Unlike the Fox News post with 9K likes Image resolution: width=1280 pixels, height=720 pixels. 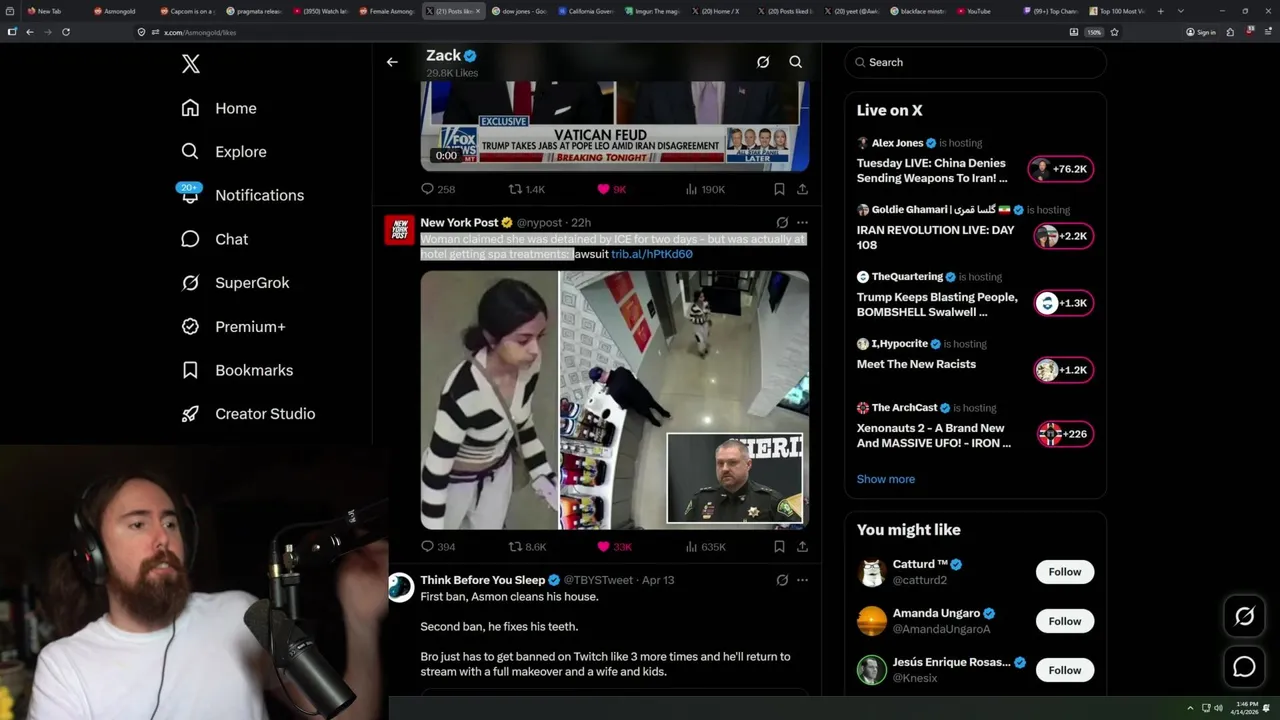pyautogui.click(x=611, y=189)
